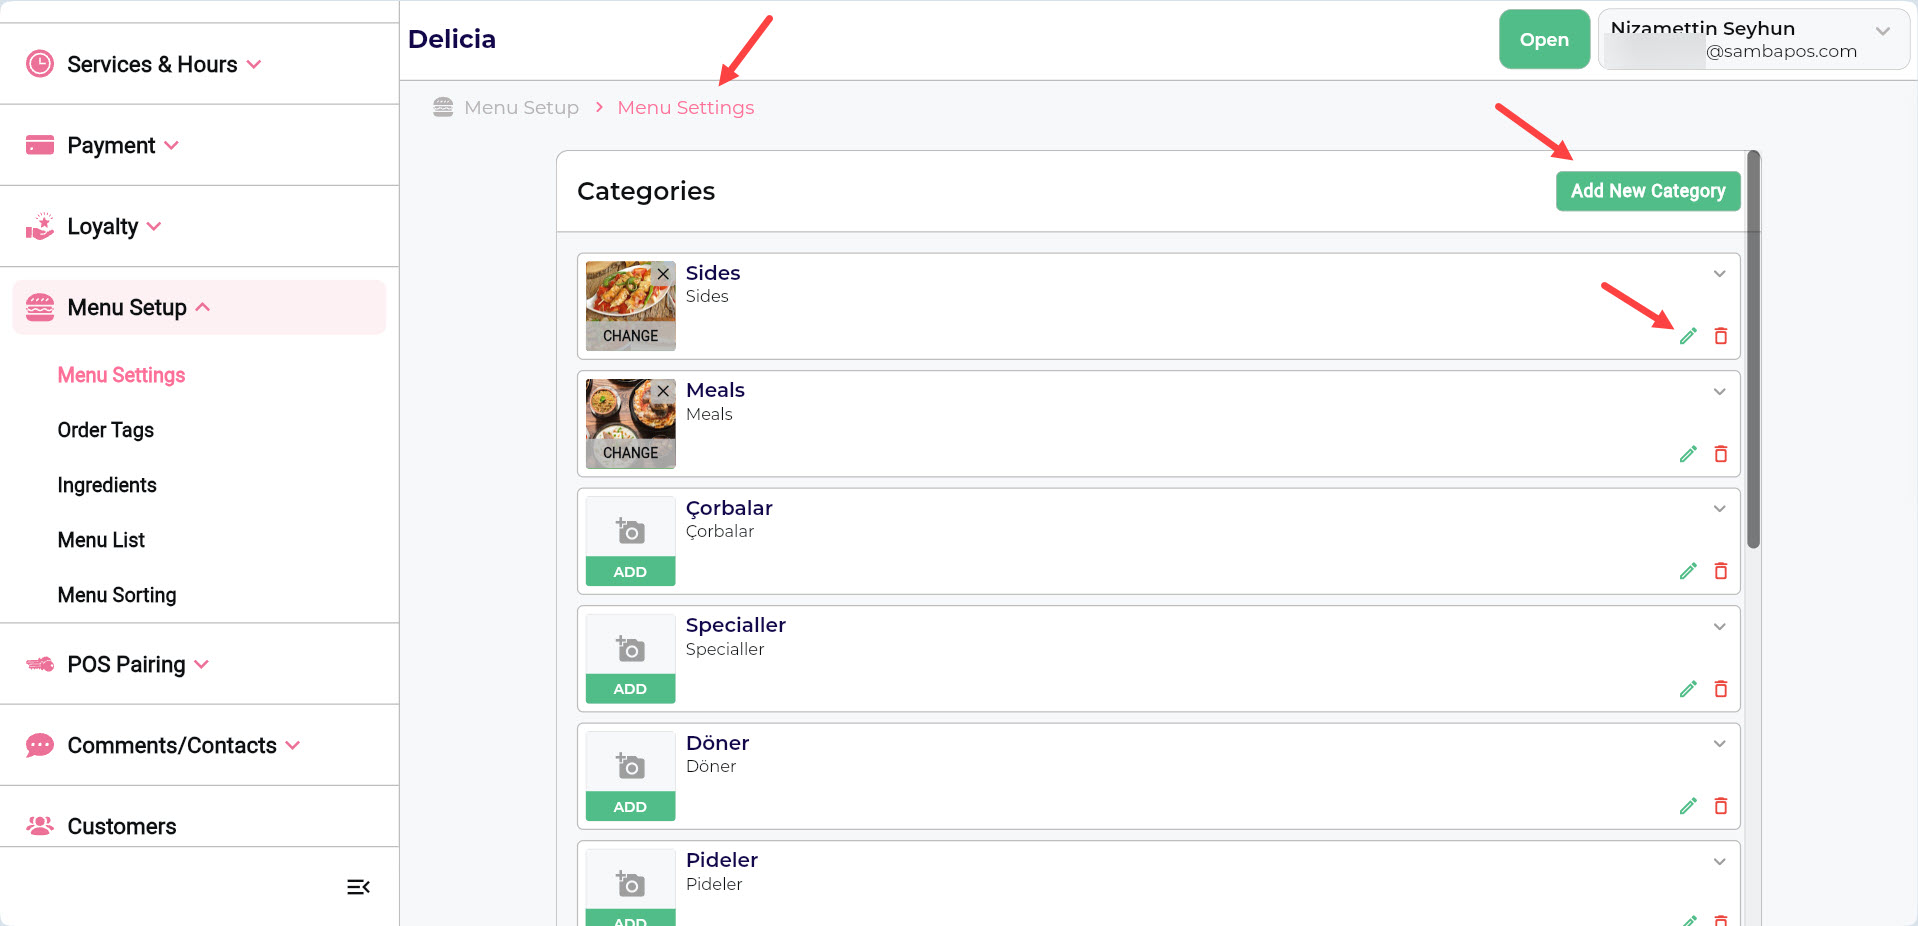Open the Döner category dropdown arrow
The width and height of the screenshot is (1918, 926).
pyautogui.click(x=1720, y=743)
